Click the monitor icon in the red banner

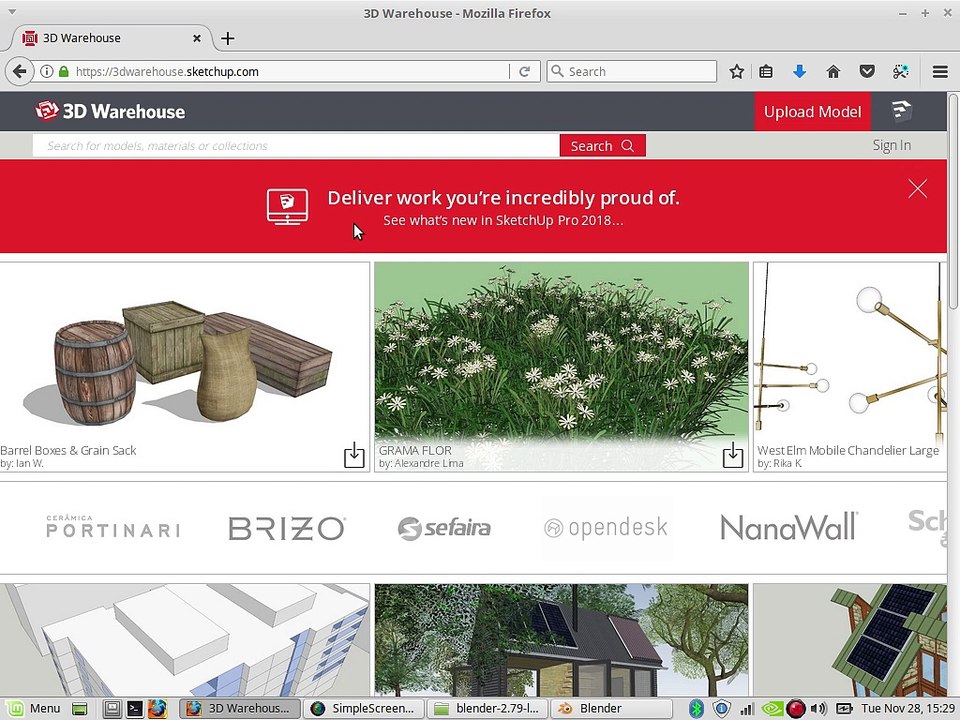(x=287, y=206)
